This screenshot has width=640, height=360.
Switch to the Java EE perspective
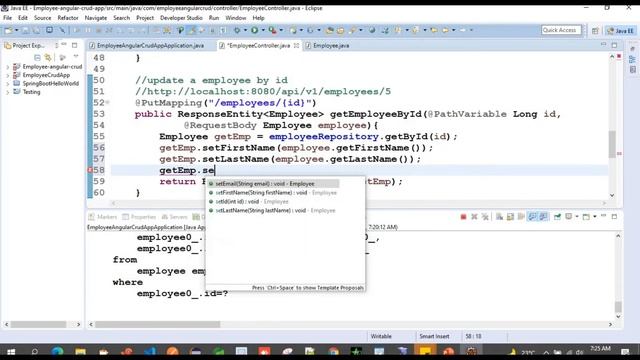pyautogui.click(x=621, y=31)
